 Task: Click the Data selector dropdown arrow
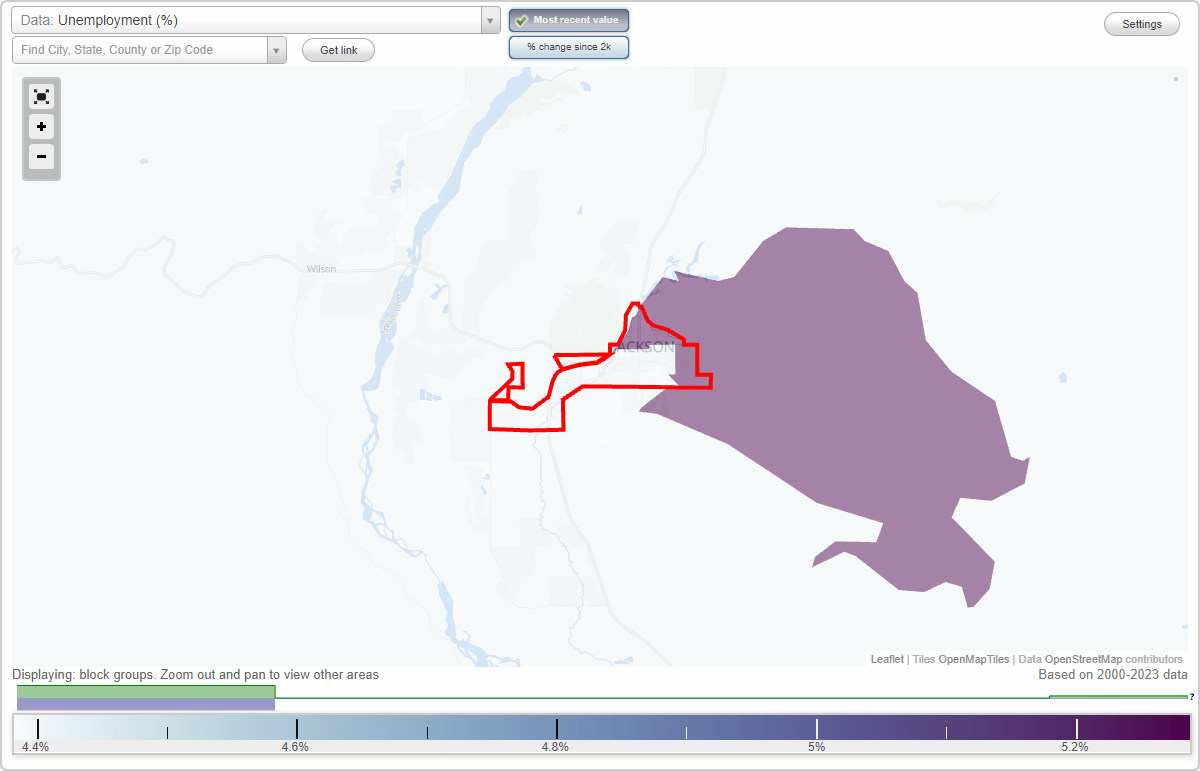(x=488, y=19)
